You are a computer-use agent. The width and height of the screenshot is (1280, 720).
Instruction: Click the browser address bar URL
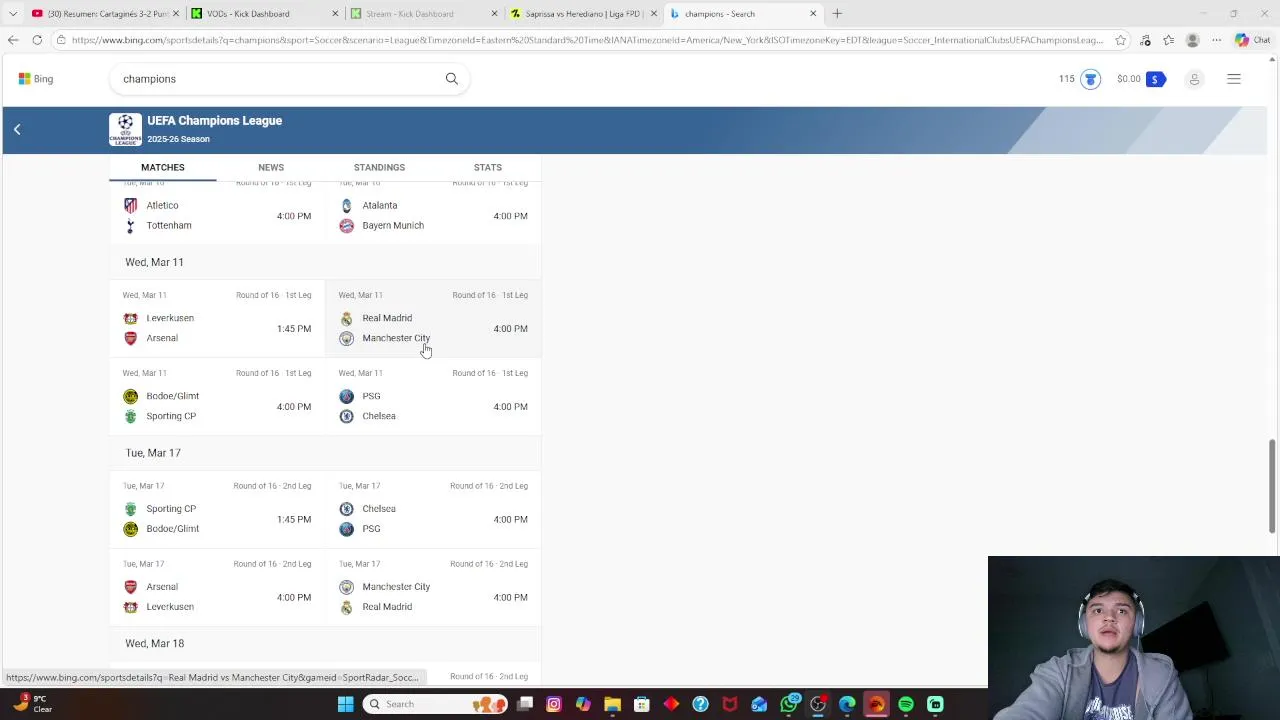click(587, 40)
